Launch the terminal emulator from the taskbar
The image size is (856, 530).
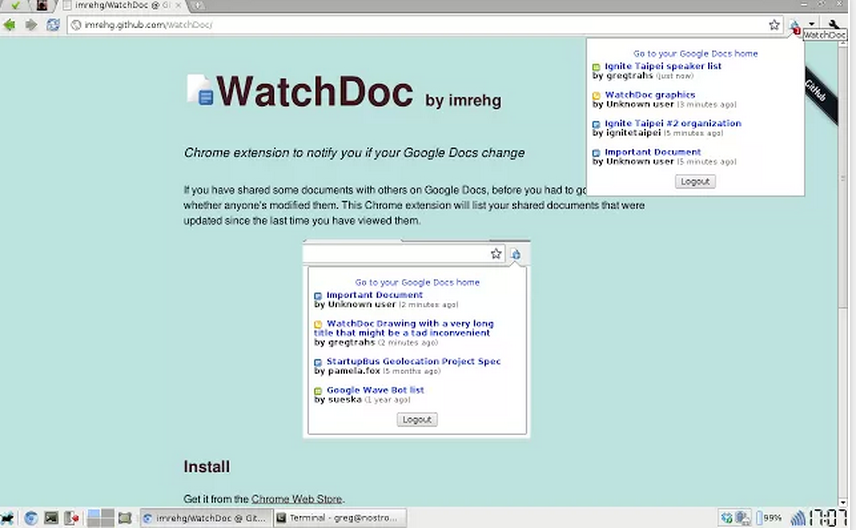51,518
